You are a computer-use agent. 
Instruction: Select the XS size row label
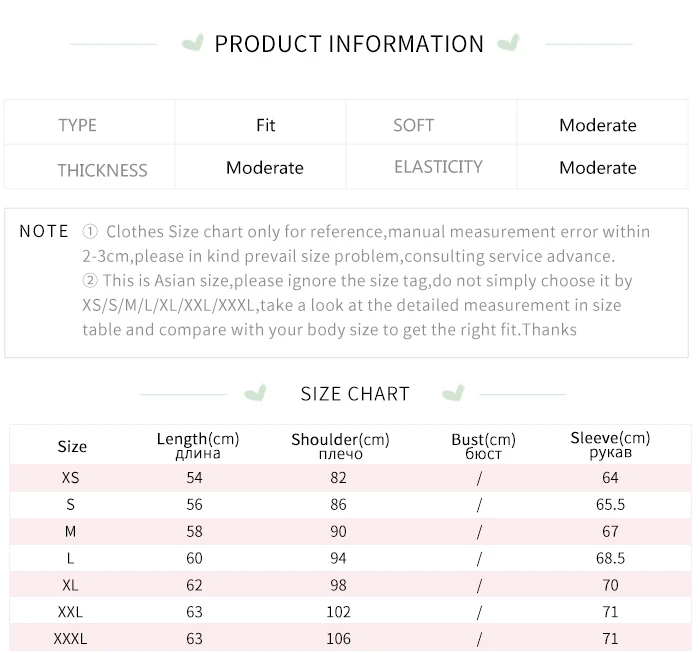pyautogui.click(x=71, y=478)
